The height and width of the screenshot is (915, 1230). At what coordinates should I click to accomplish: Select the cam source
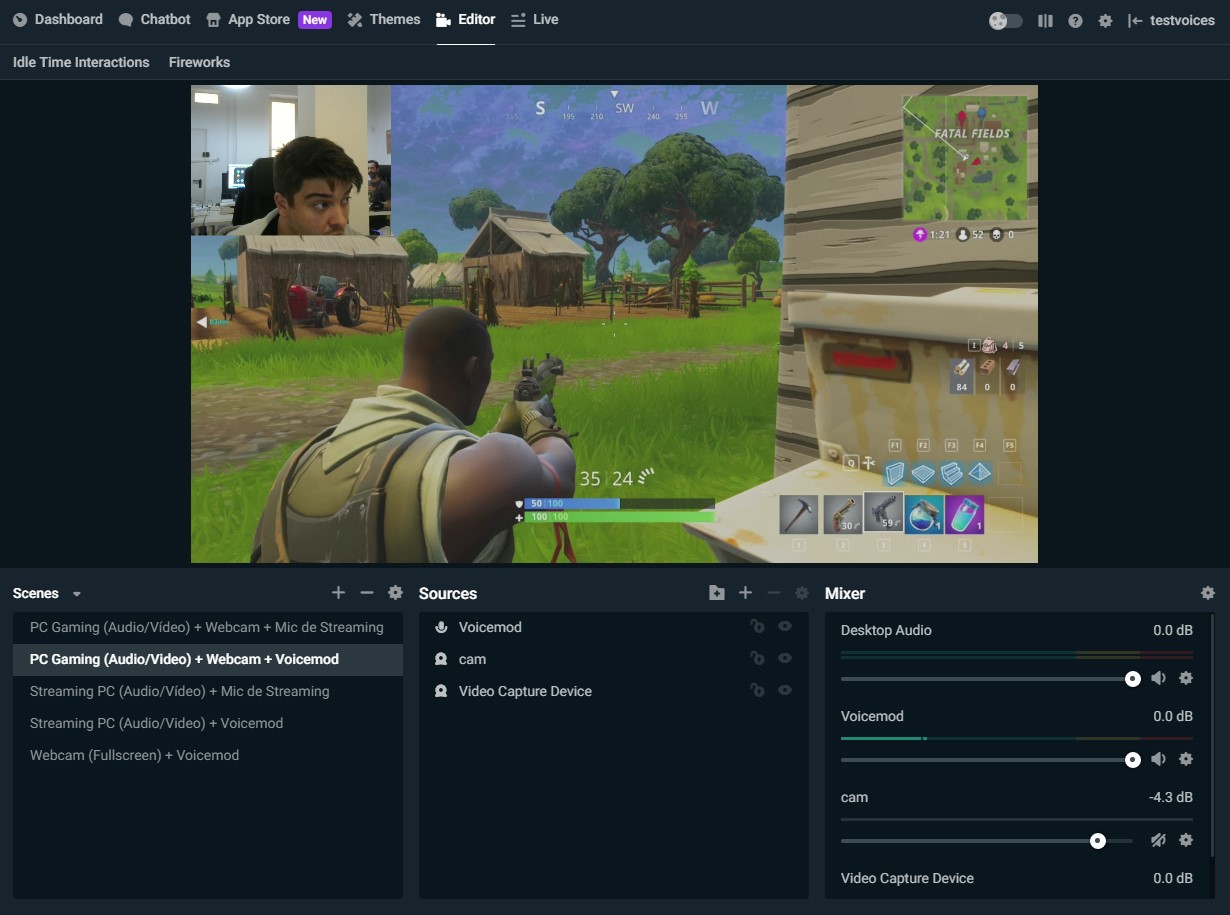[x=614, y=659]
